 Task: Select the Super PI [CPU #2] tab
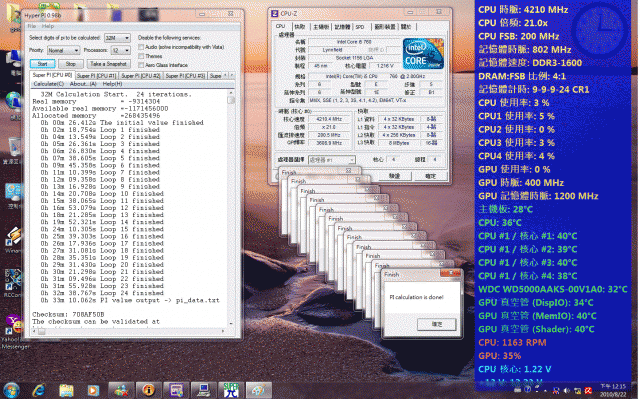[141, 76]
